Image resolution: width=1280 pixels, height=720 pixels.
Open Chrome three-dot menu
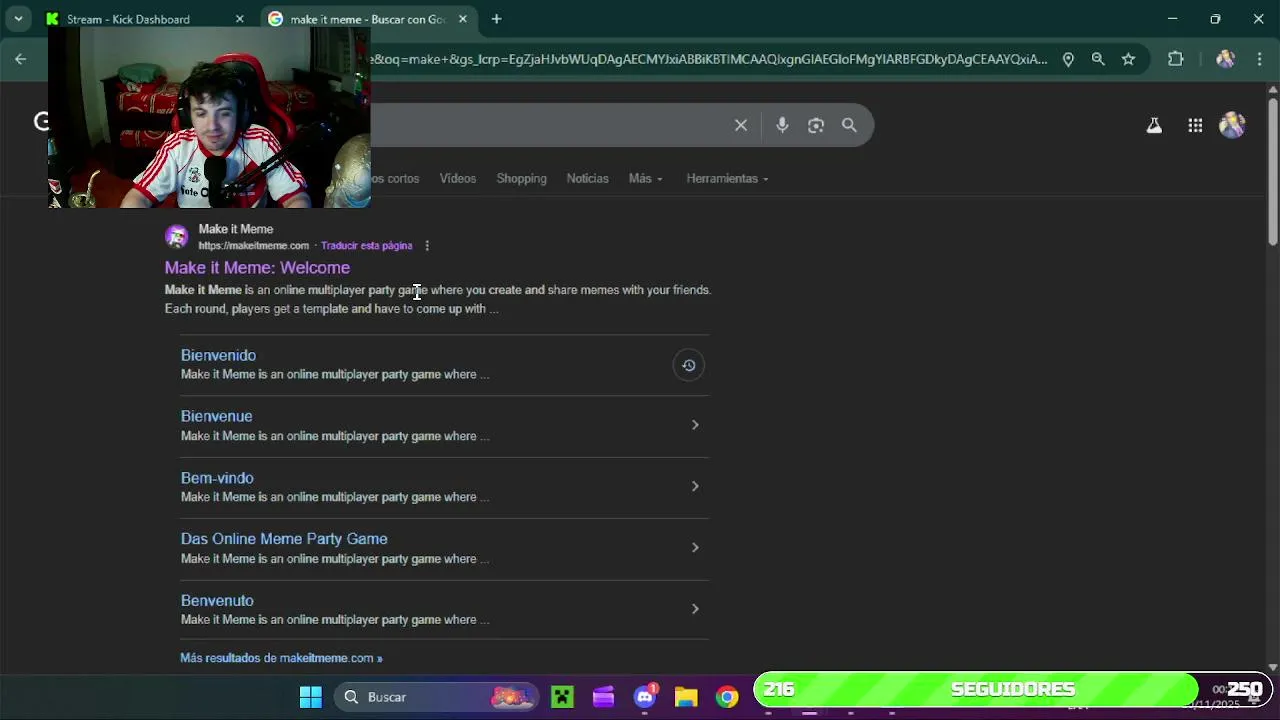tap(1259, 59)
